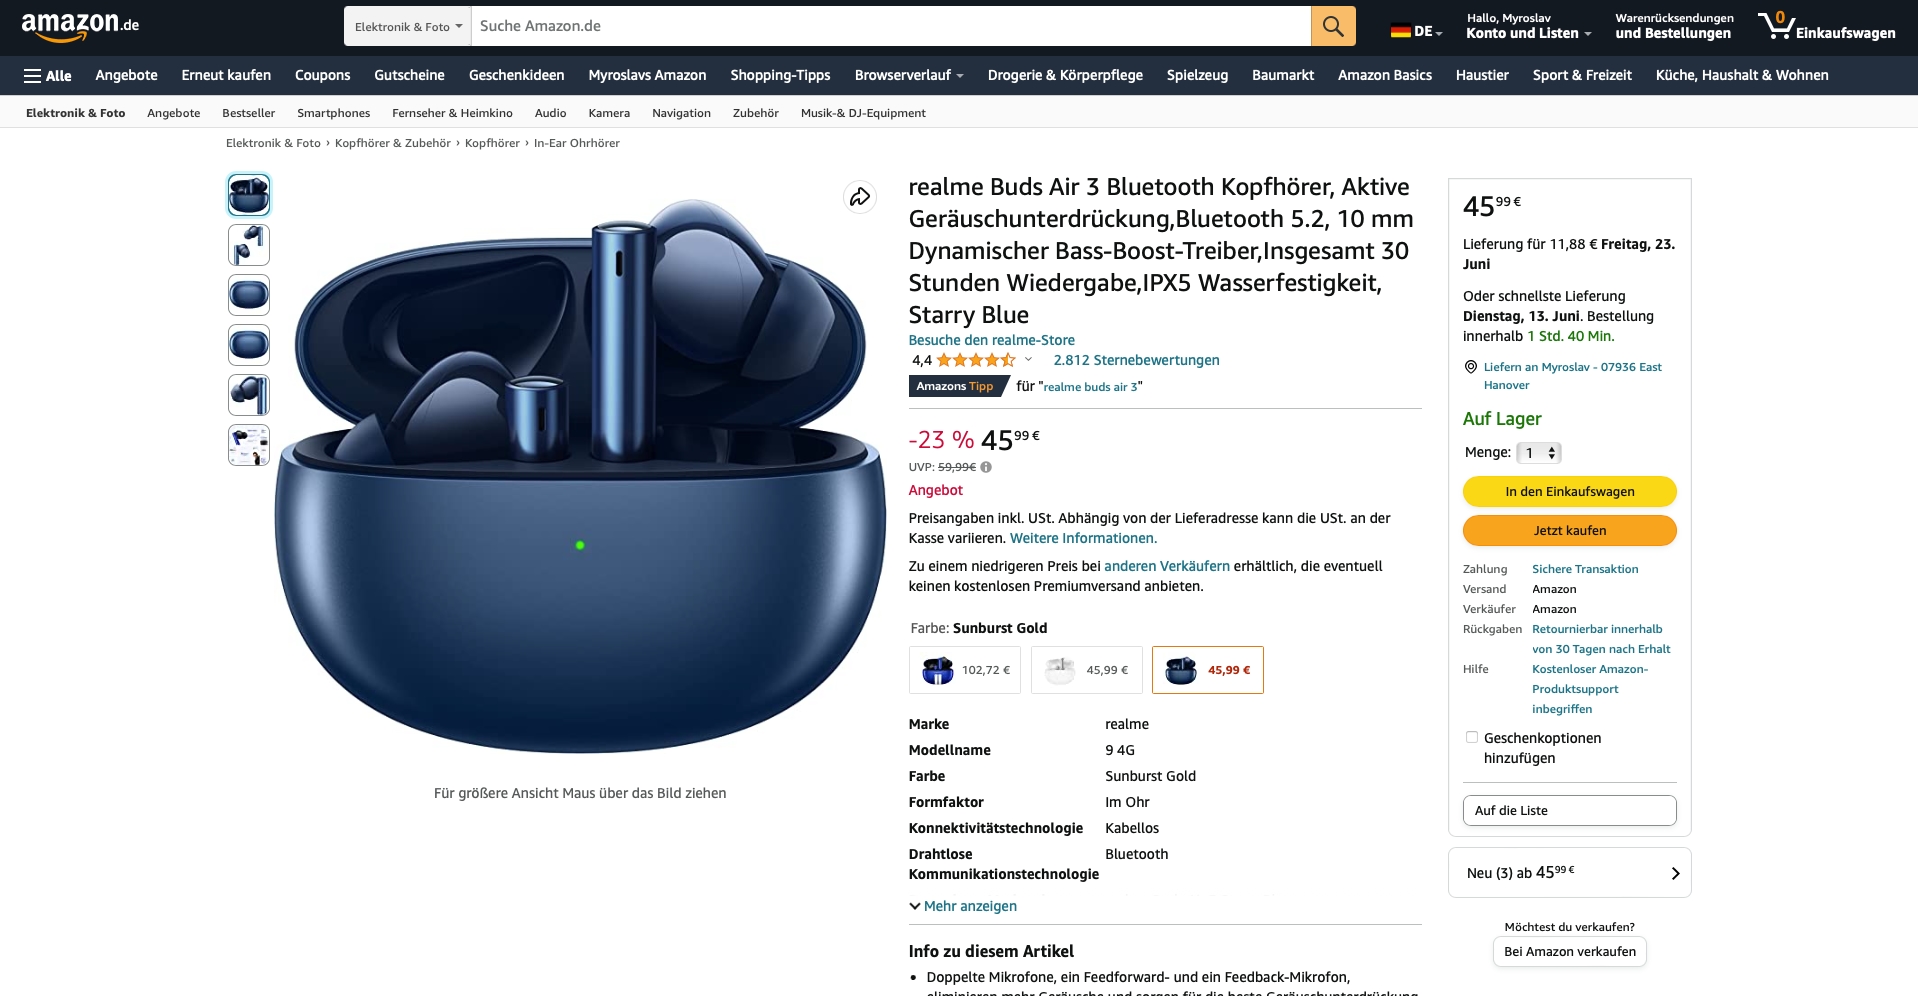This screenshot has height=996, width=1918.
Task: Expand the rating breakdown chevron next to stars
Action: tap(1028, 360)
